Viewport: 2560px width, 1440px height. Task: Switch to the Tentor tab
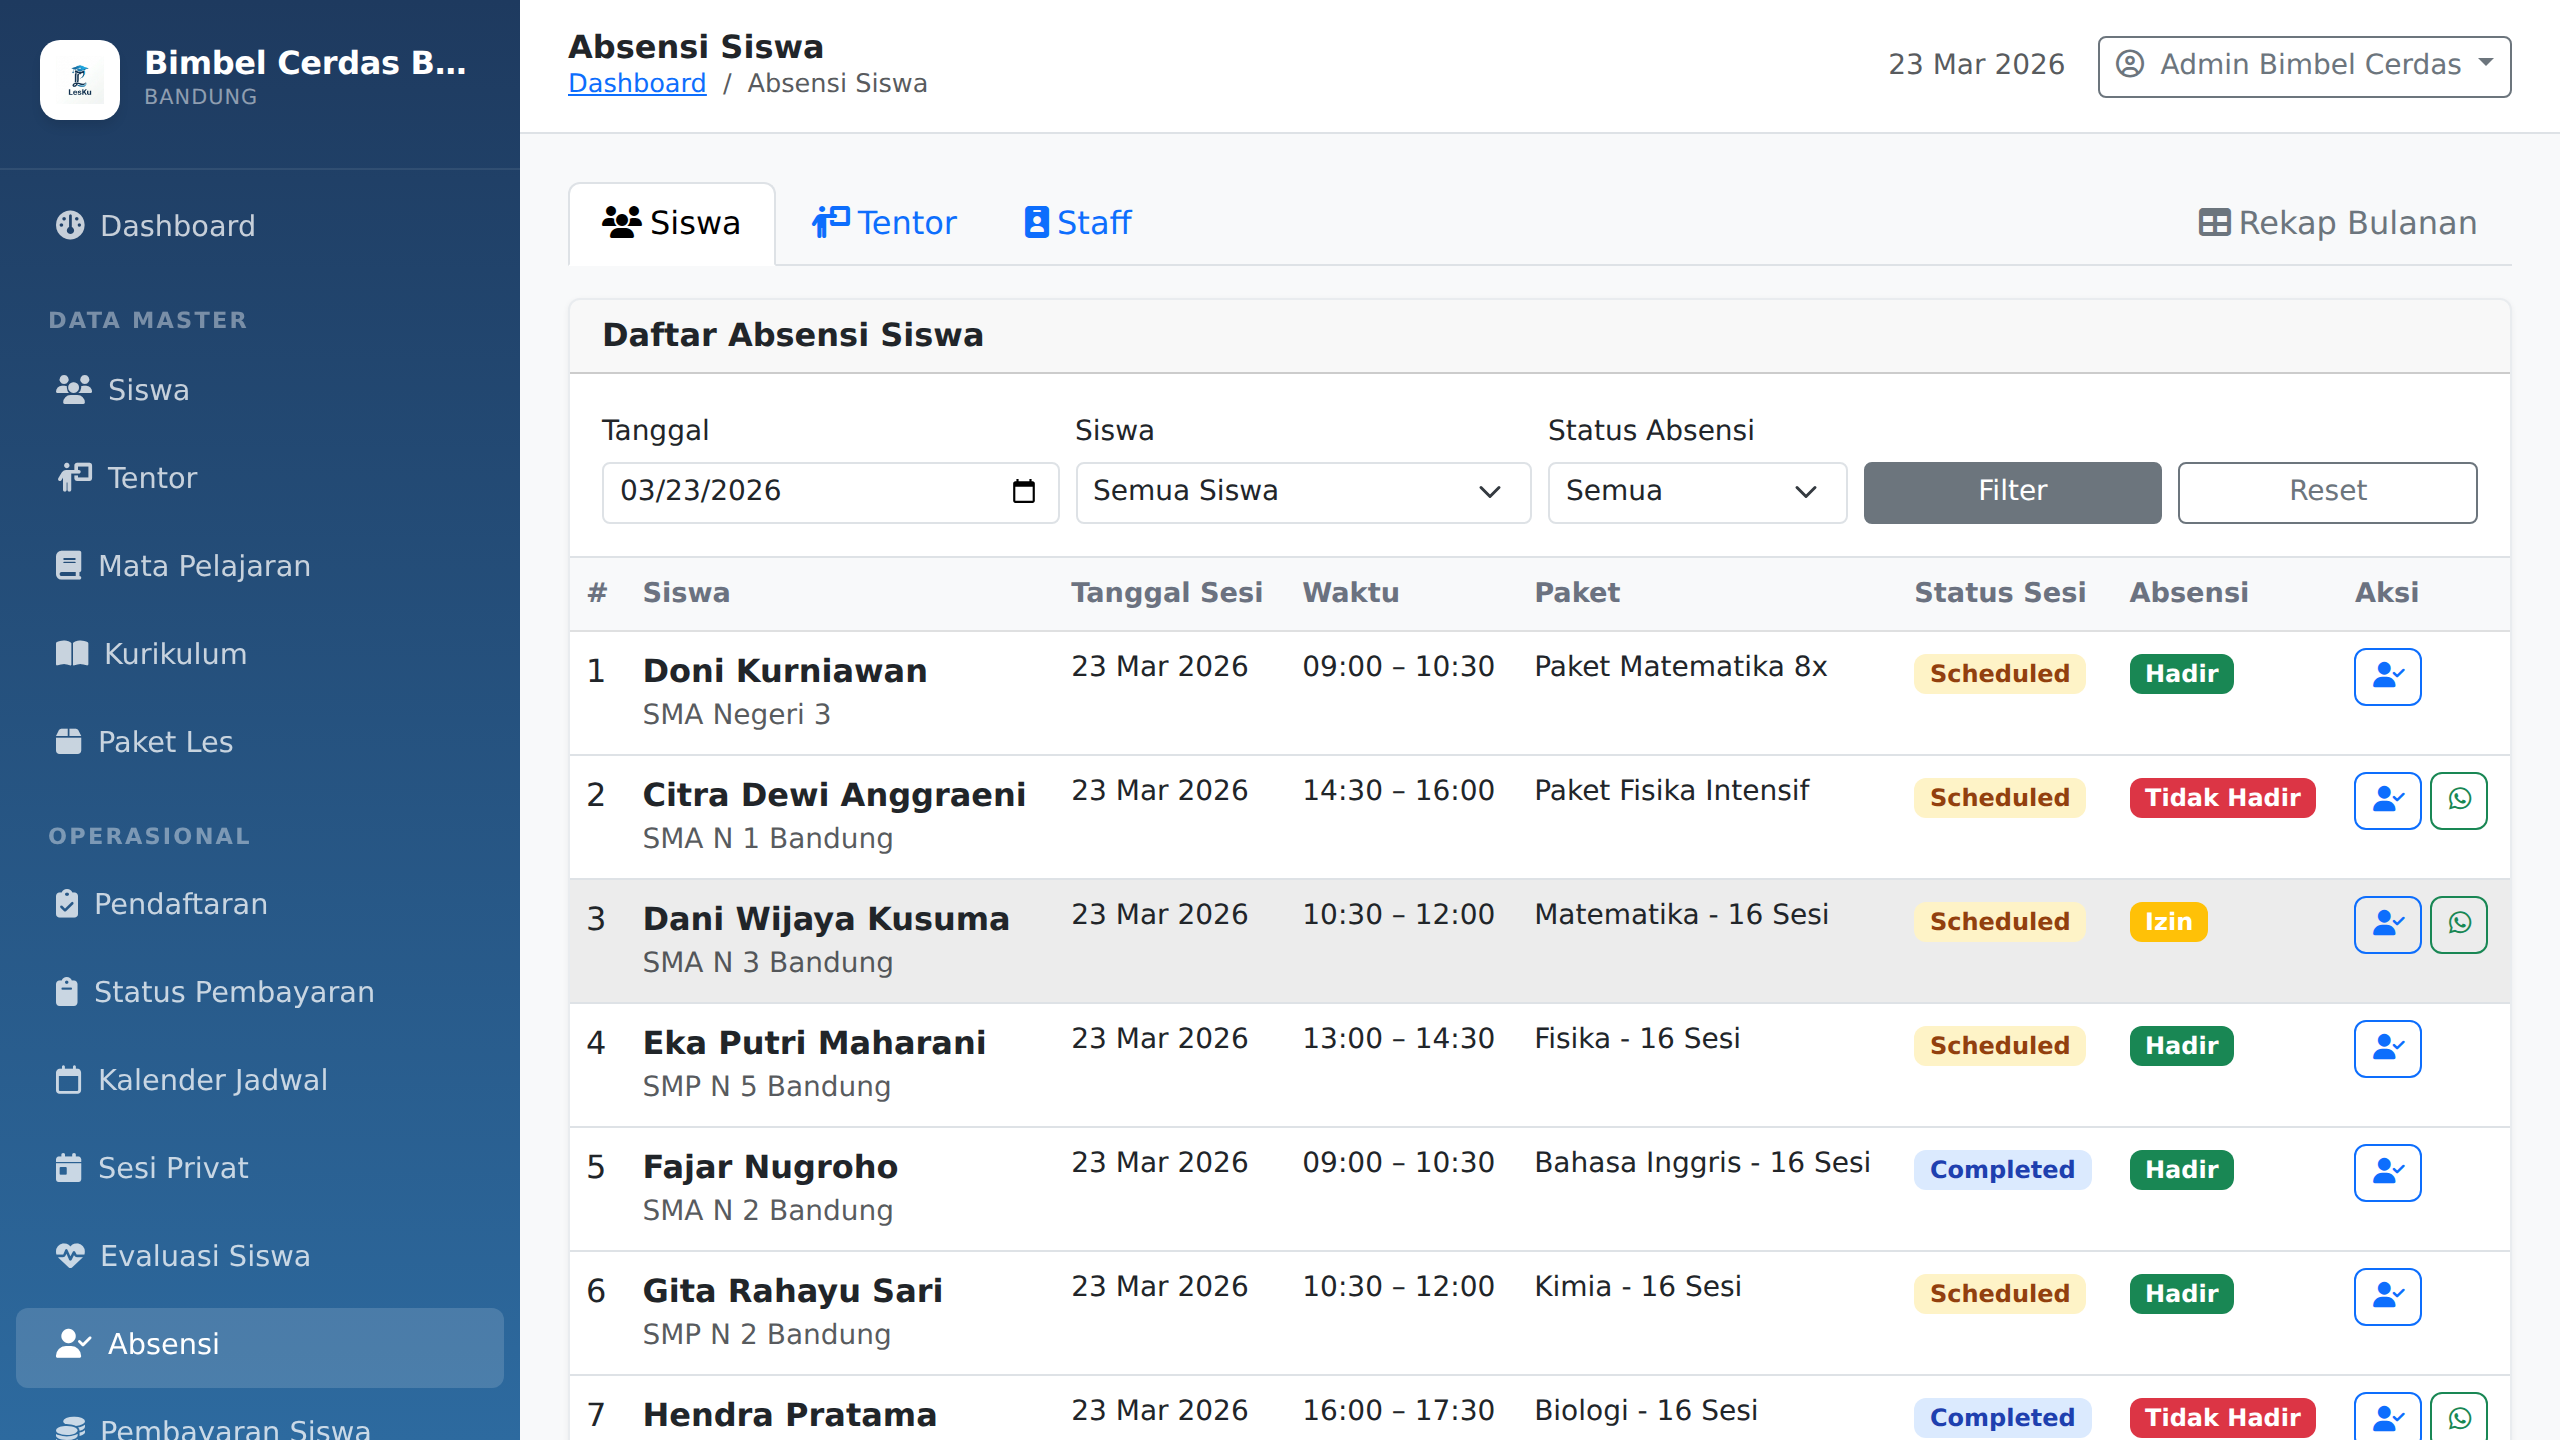[884, 223]
